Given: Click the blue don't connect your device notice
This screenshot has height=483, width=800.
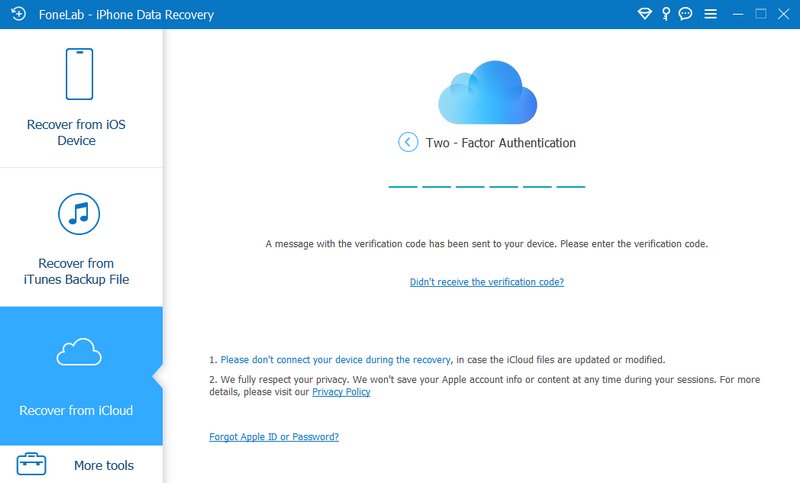Looking at the screenshot, I should click(336, 360).
